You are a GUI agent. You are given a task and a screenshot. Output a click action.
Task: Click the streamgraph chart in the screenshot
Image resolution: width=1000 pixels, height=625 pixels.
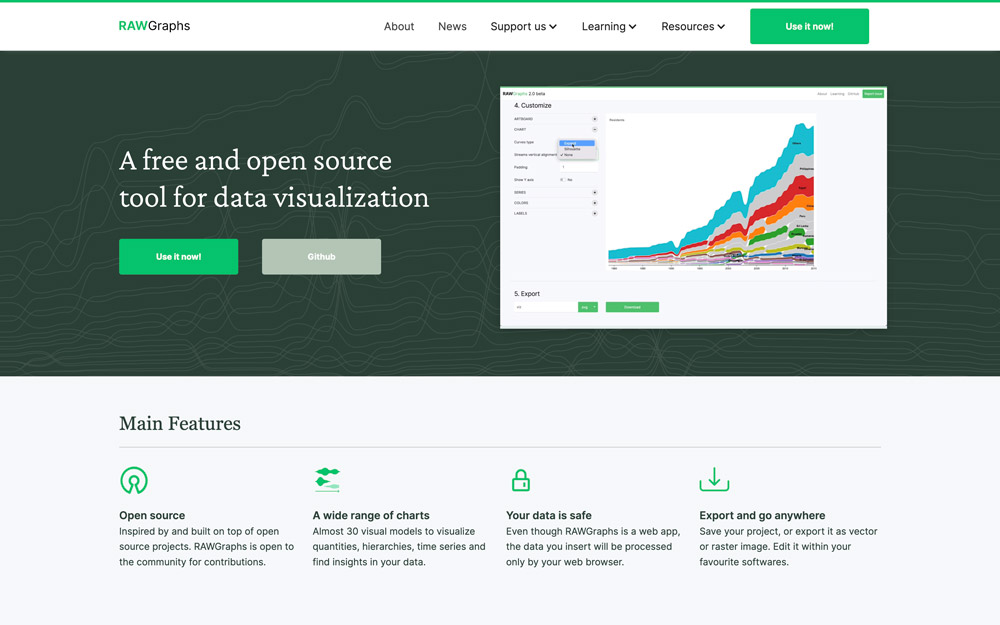pyautogui.click(x=711, y=193)
